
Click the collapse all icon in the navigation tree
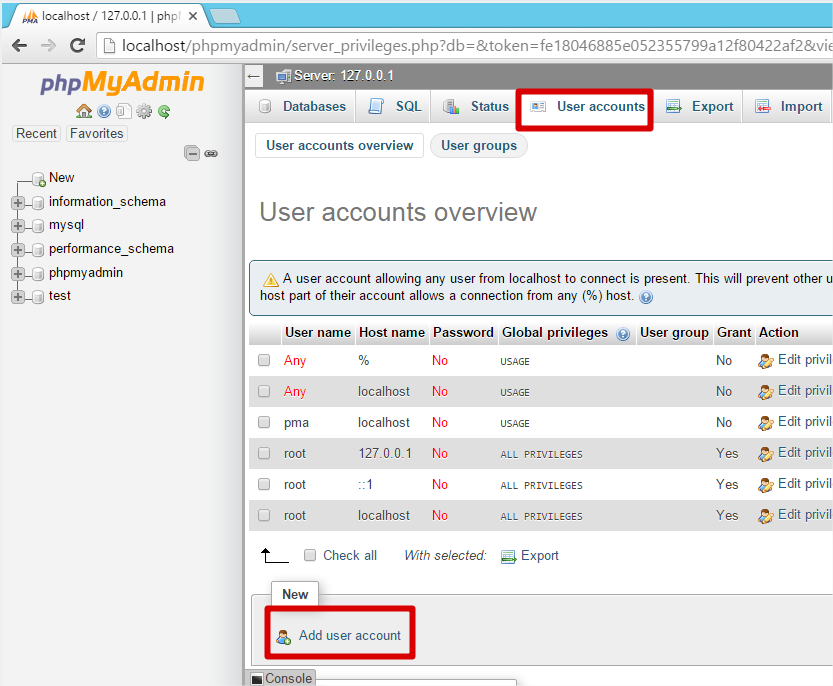point(192,153)
